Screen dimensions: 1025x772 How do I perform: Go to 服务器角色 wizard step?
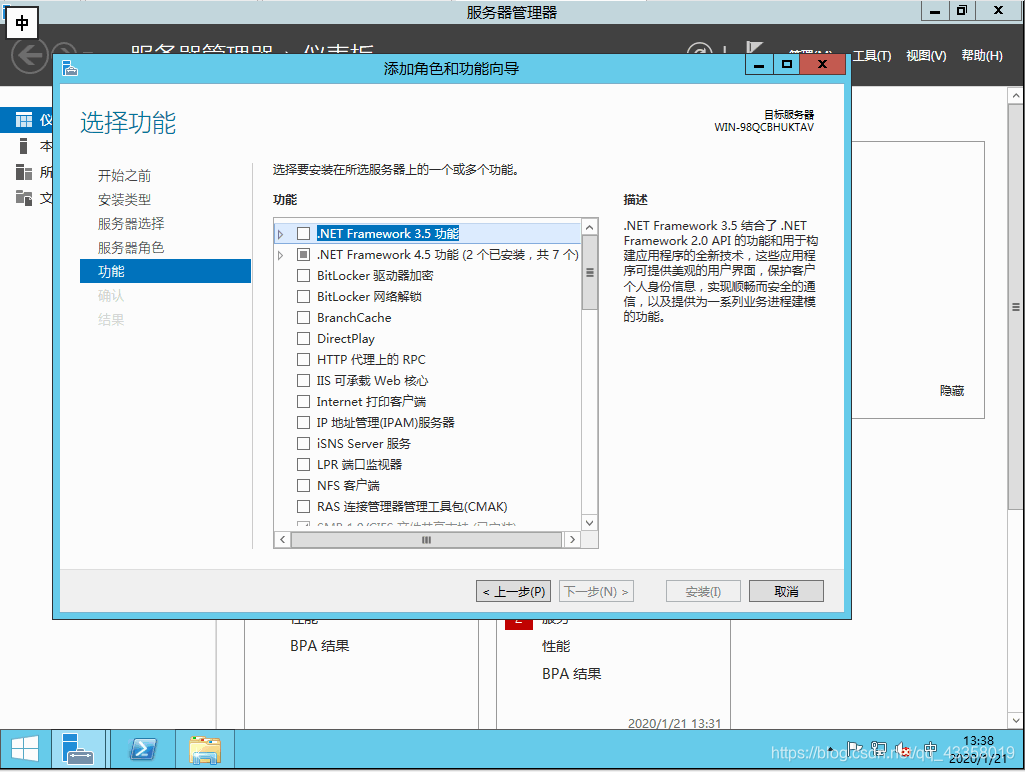coord(131,248)
